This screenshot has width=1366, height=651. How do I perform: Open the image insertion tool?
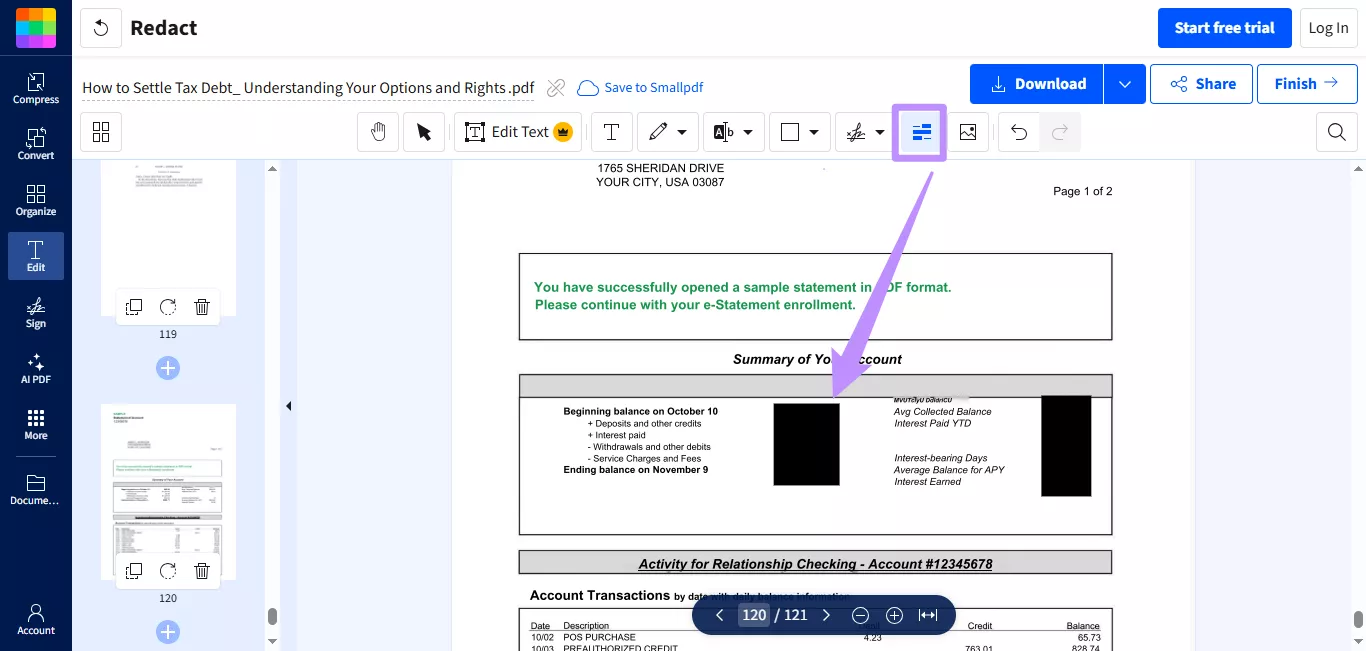click(967, 131)
